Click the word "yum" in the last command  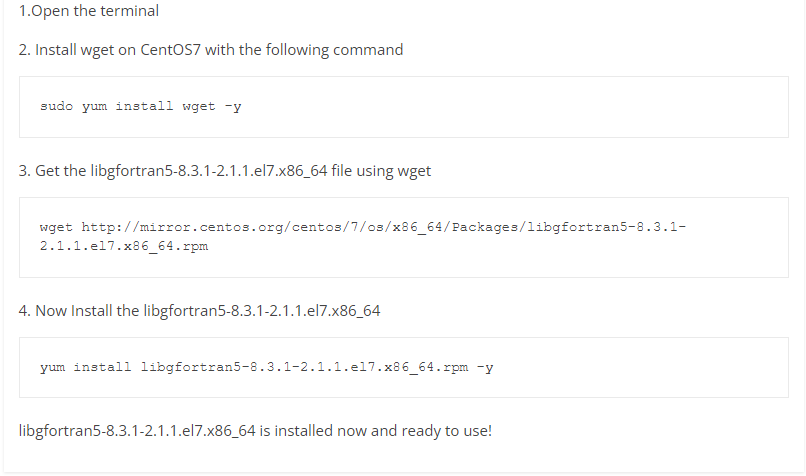point(52,368)
